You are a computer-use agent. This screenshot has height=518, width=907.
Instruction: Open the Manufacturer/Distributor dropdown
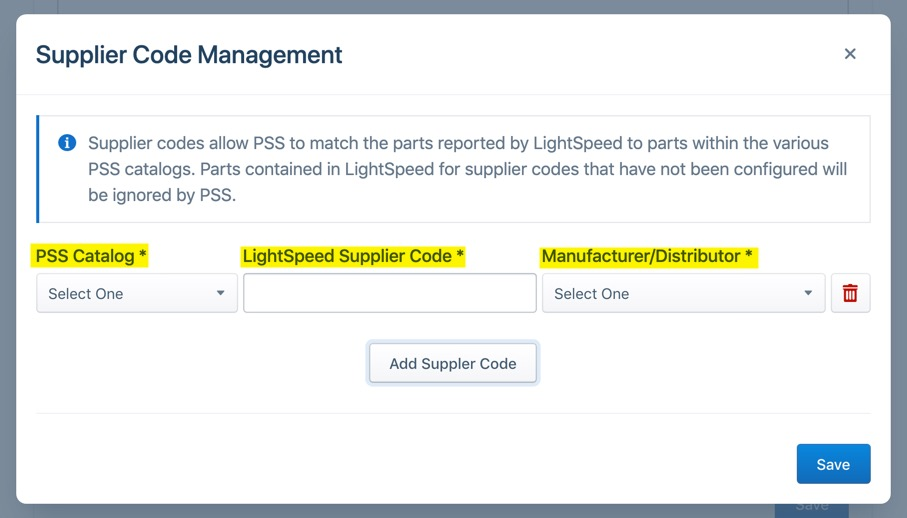(x=683, y=293)
